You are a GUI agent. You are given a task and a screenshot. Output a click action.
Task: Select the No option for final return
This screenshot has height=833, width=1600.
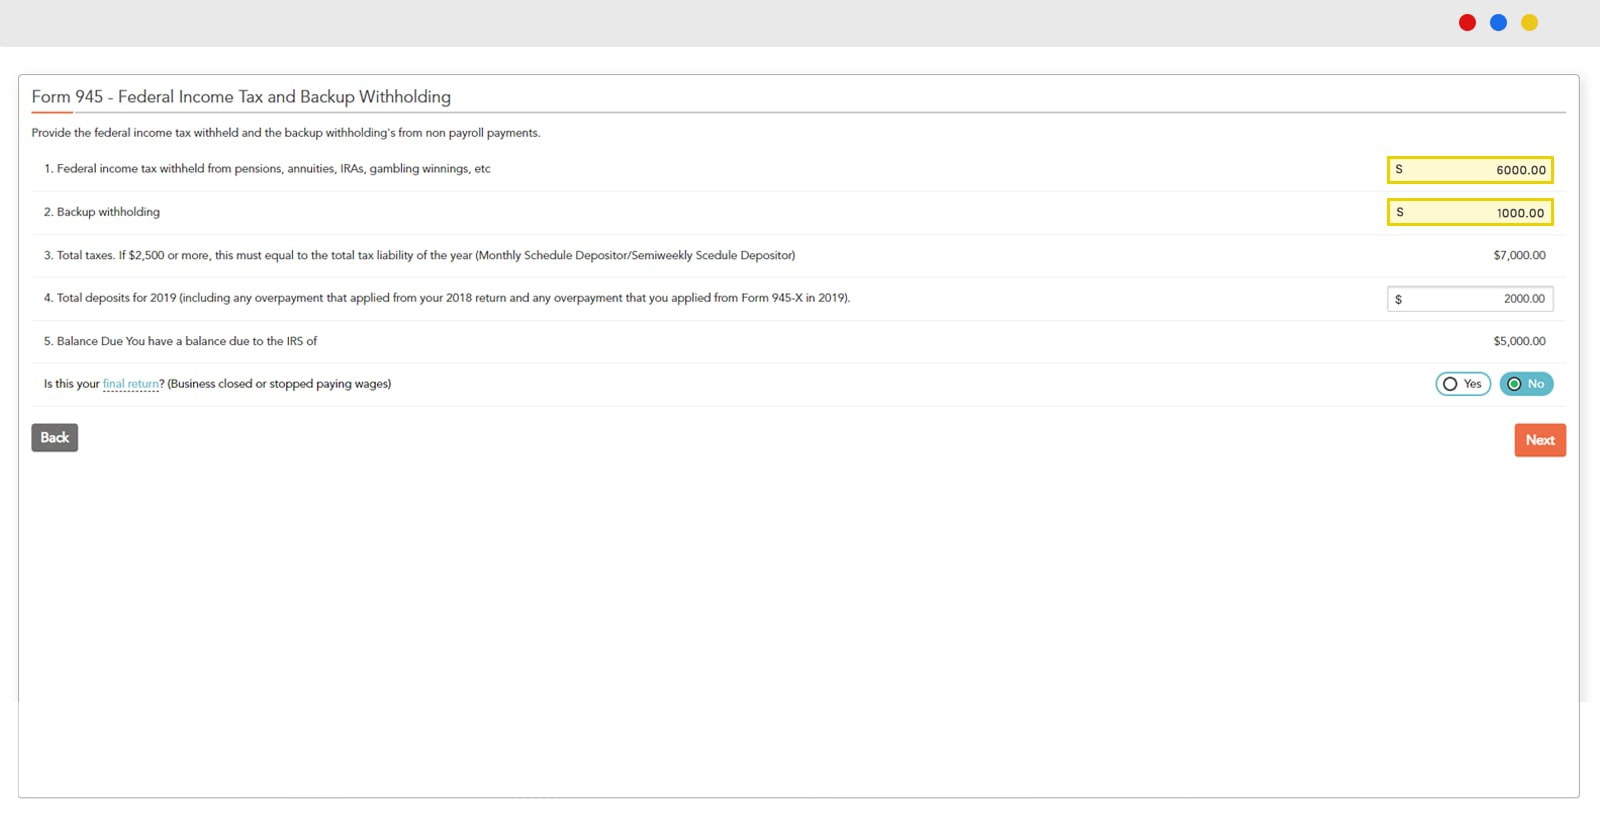tap(1526, 384)
